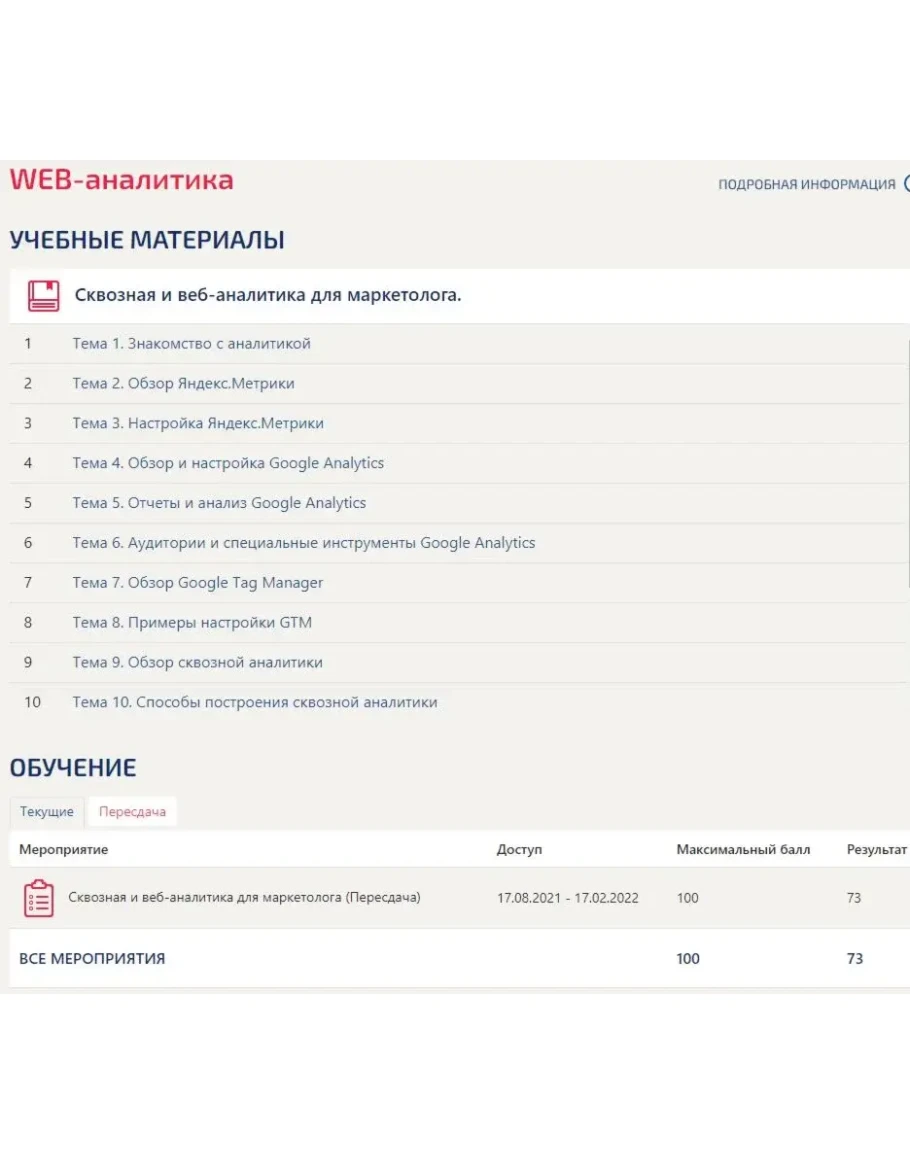
Task: Open ПОДРОБНАЯ ИНФОРМАЦИЯ link
Action: tap(806, 185)
